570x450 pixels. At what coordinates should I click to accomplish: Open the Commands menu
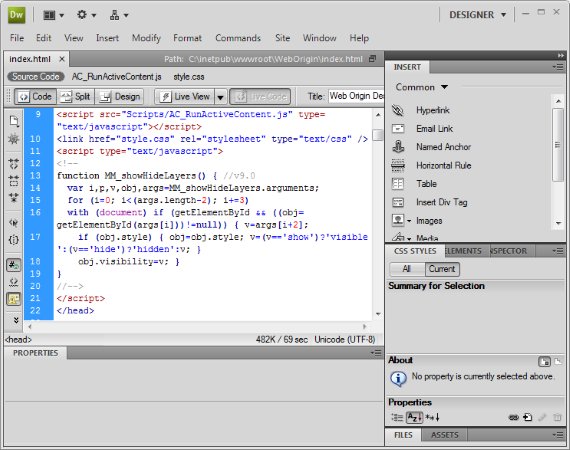pyautogui.click(x=238, y=38)
